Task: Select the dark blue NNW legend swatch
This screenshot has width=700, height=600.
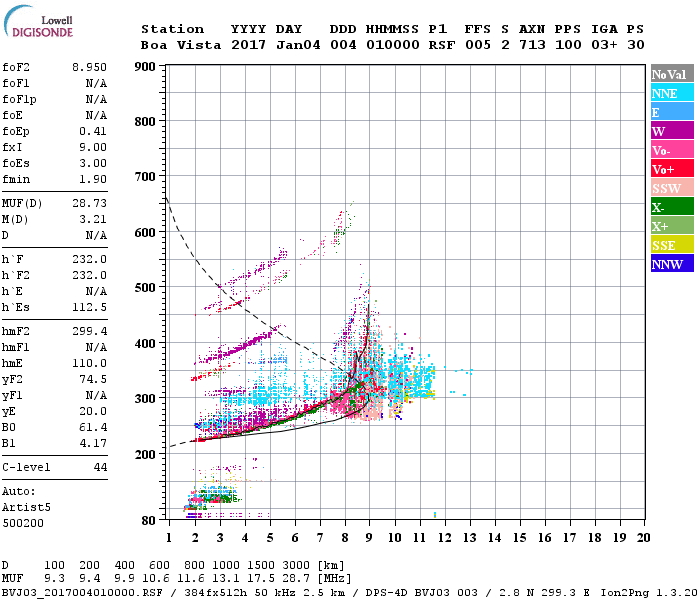Action: pos(672,264)
